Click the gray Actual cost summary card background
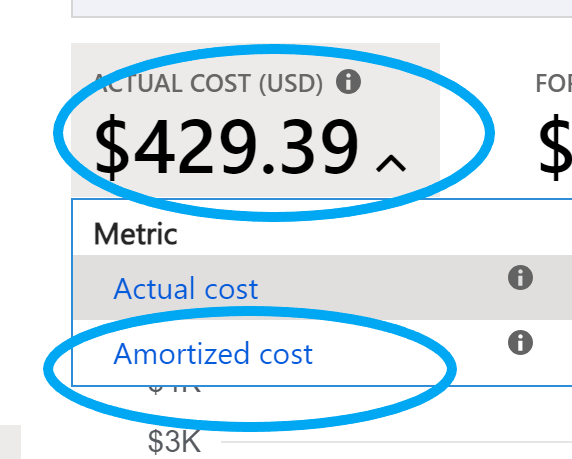Screen dimensions: 572x459 coord(255,120)
